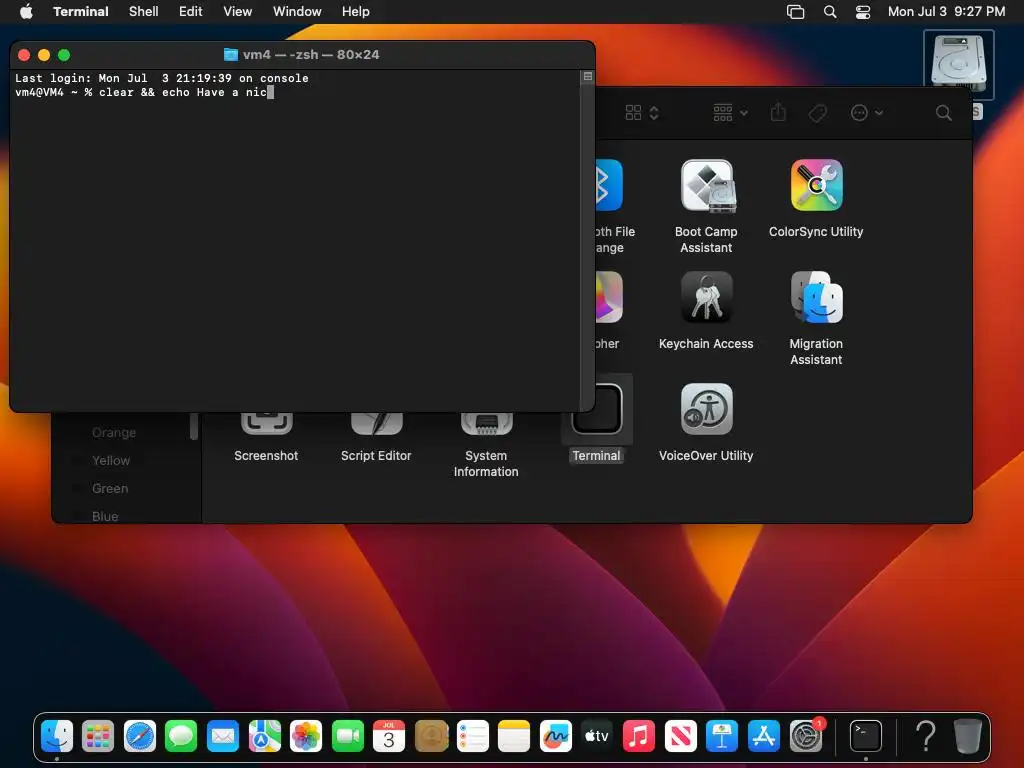The image size is (1024, 768).
Task: Open System Settings from the Dock
Action: 806,736
